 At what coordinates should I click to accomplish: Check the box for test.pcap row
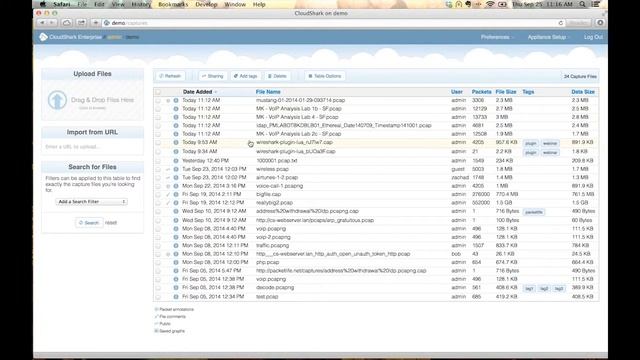(x=158, y=297)
